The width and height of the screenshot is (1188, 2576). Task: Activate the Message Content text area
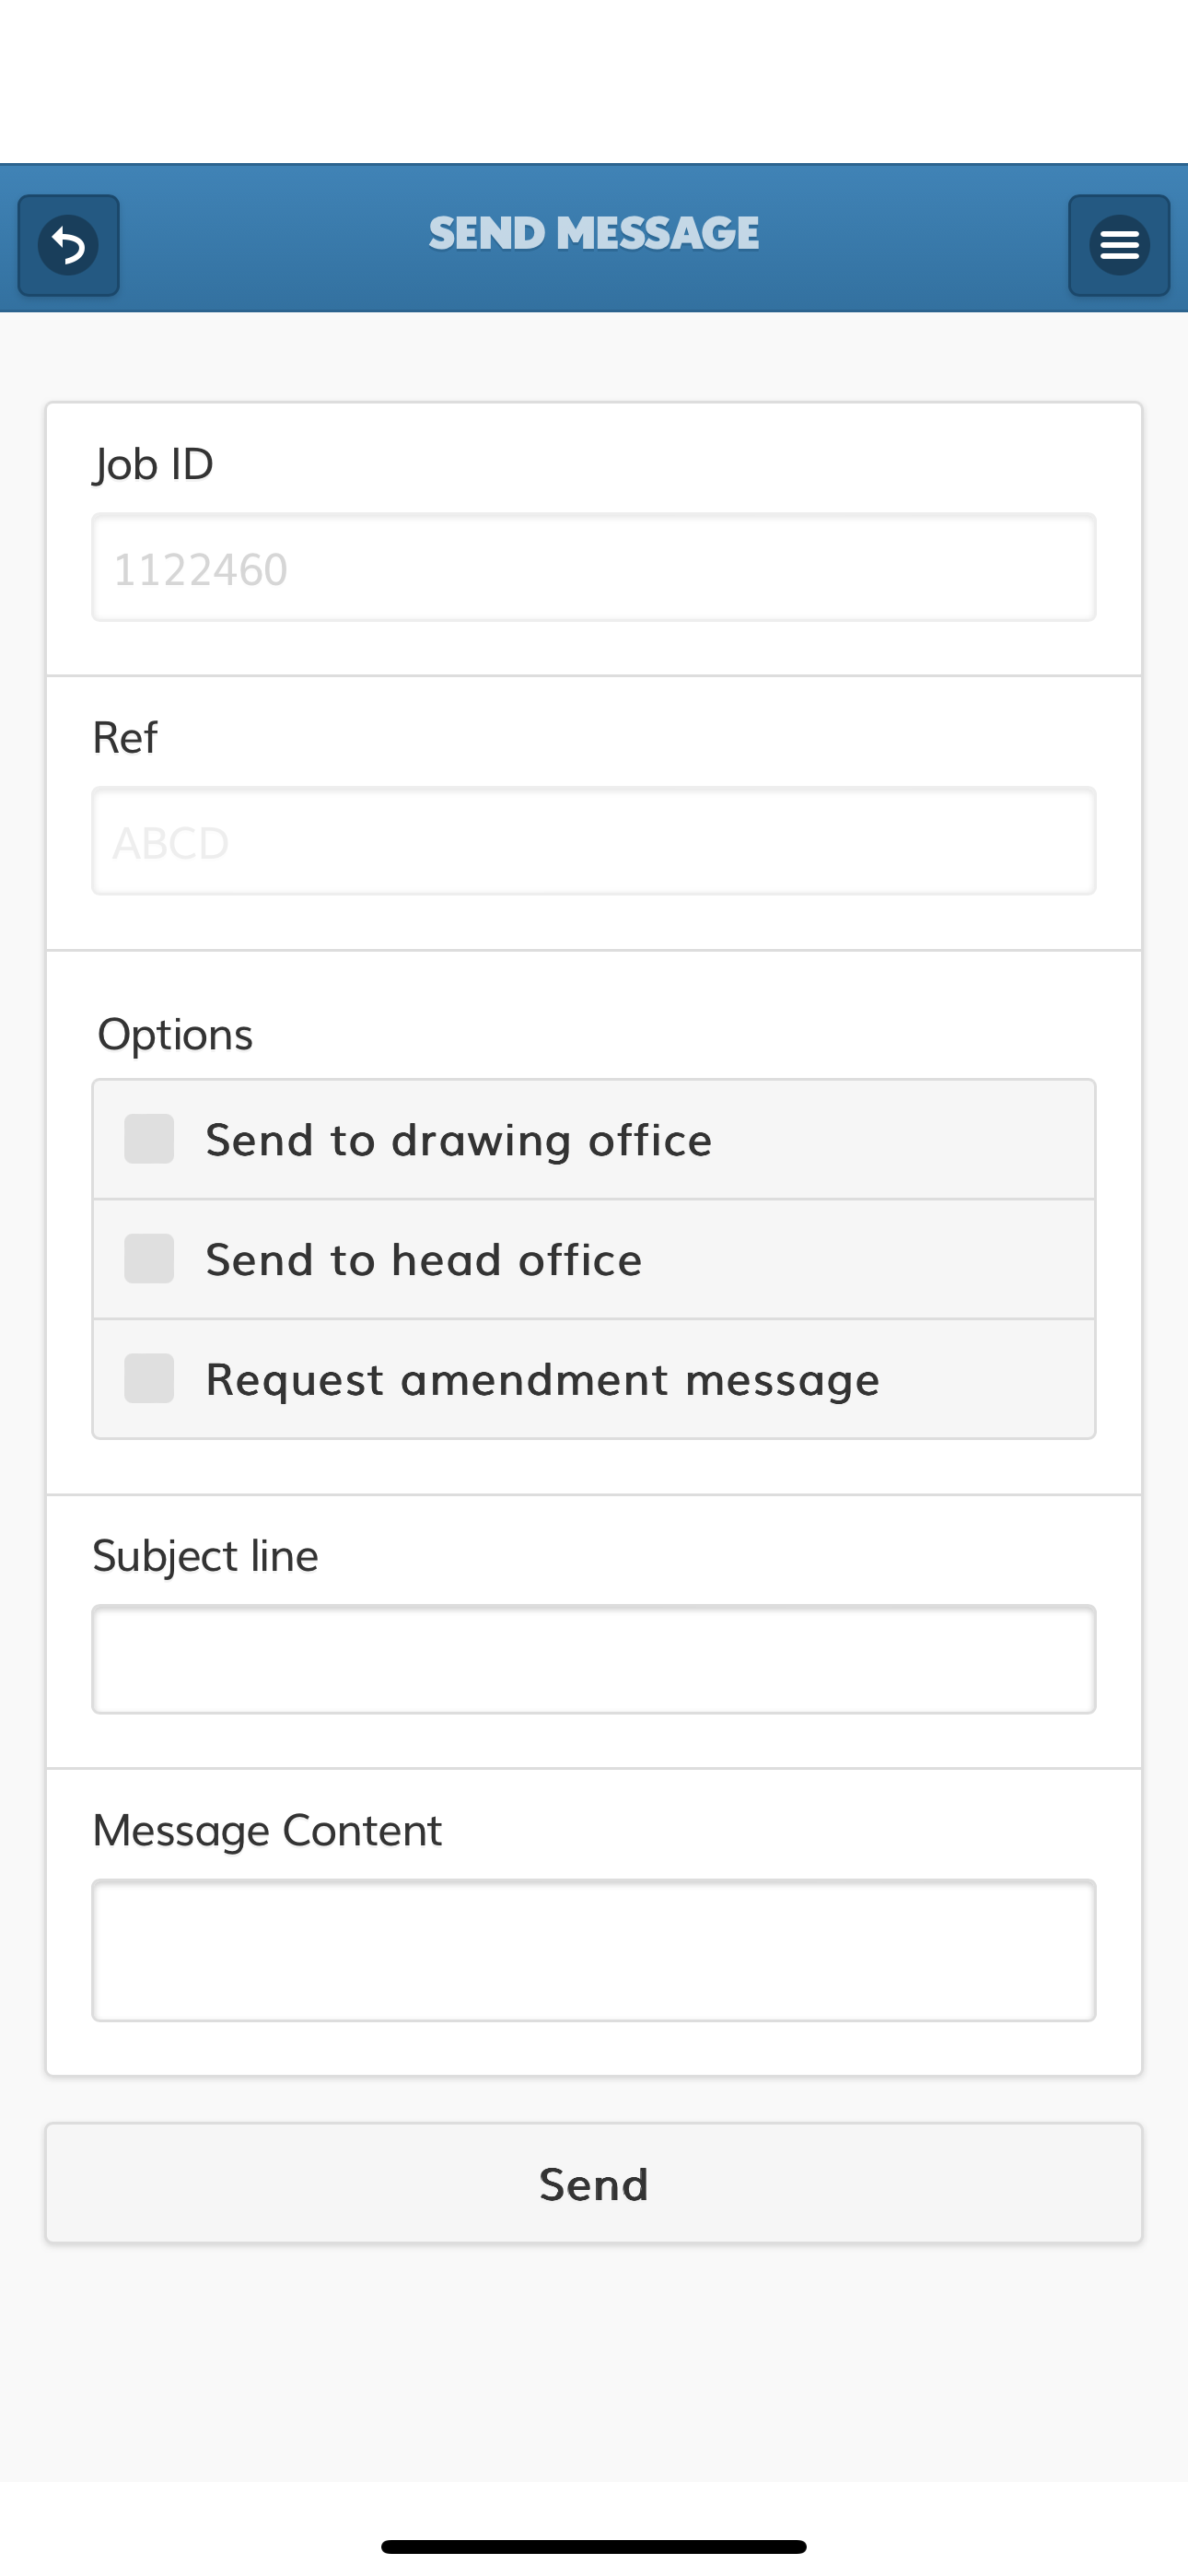[x=594, y=1951]
